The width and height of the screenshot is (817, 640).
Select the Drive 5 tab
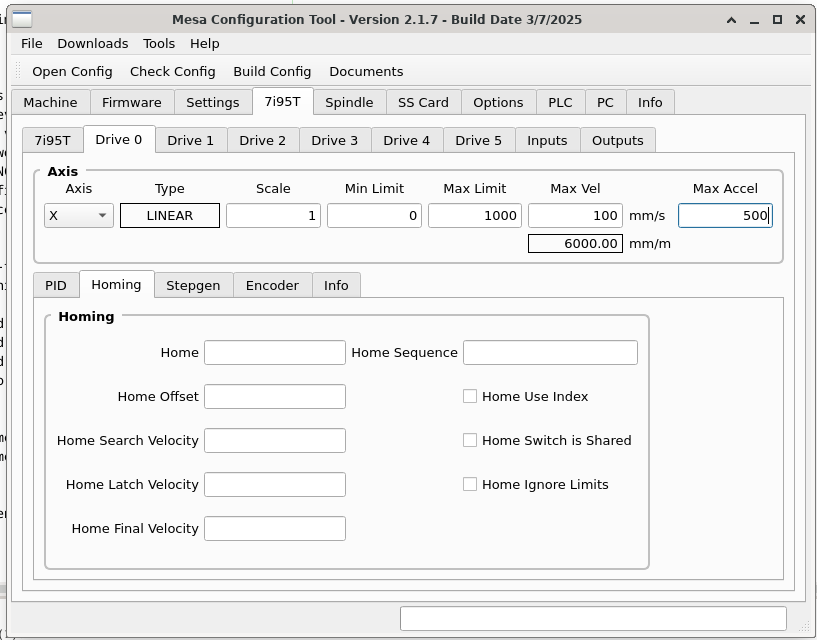pos(478,140)
